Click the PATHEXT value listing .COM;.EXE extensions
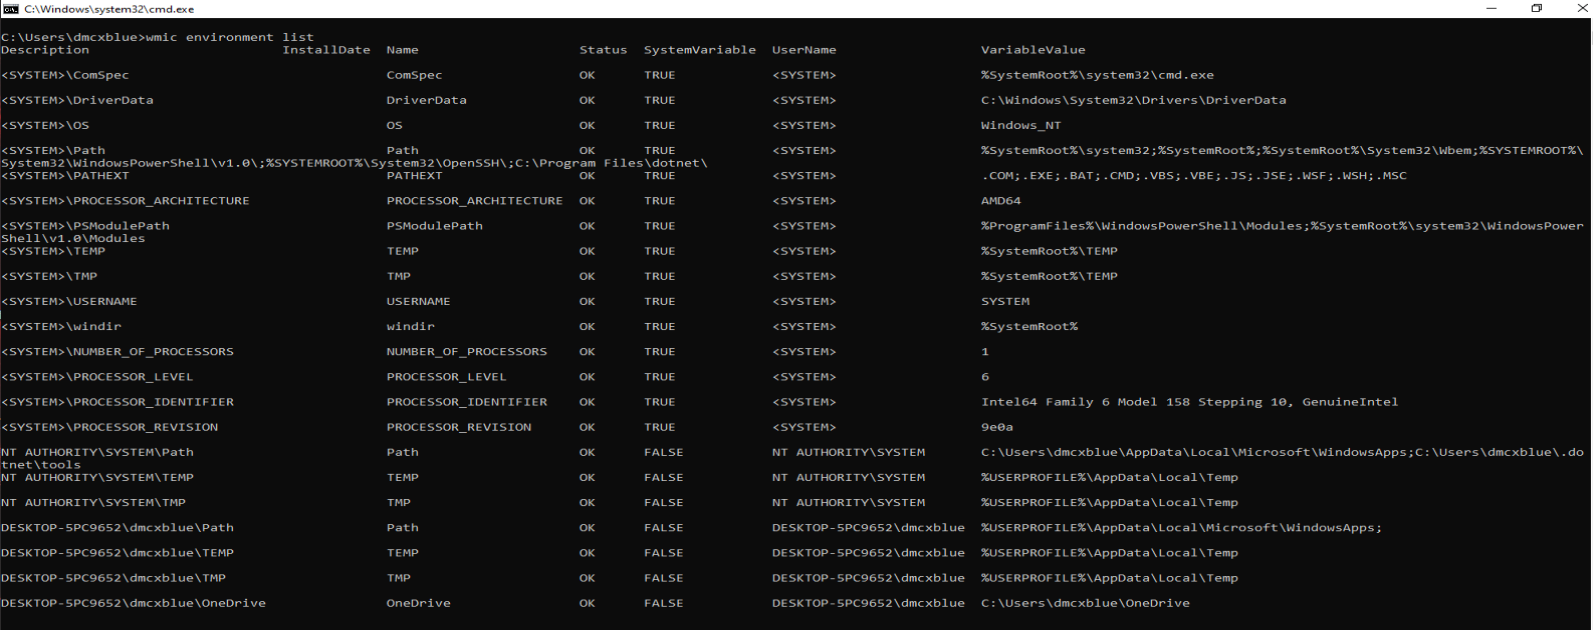1593x630 pixels. click(1193, 176)
